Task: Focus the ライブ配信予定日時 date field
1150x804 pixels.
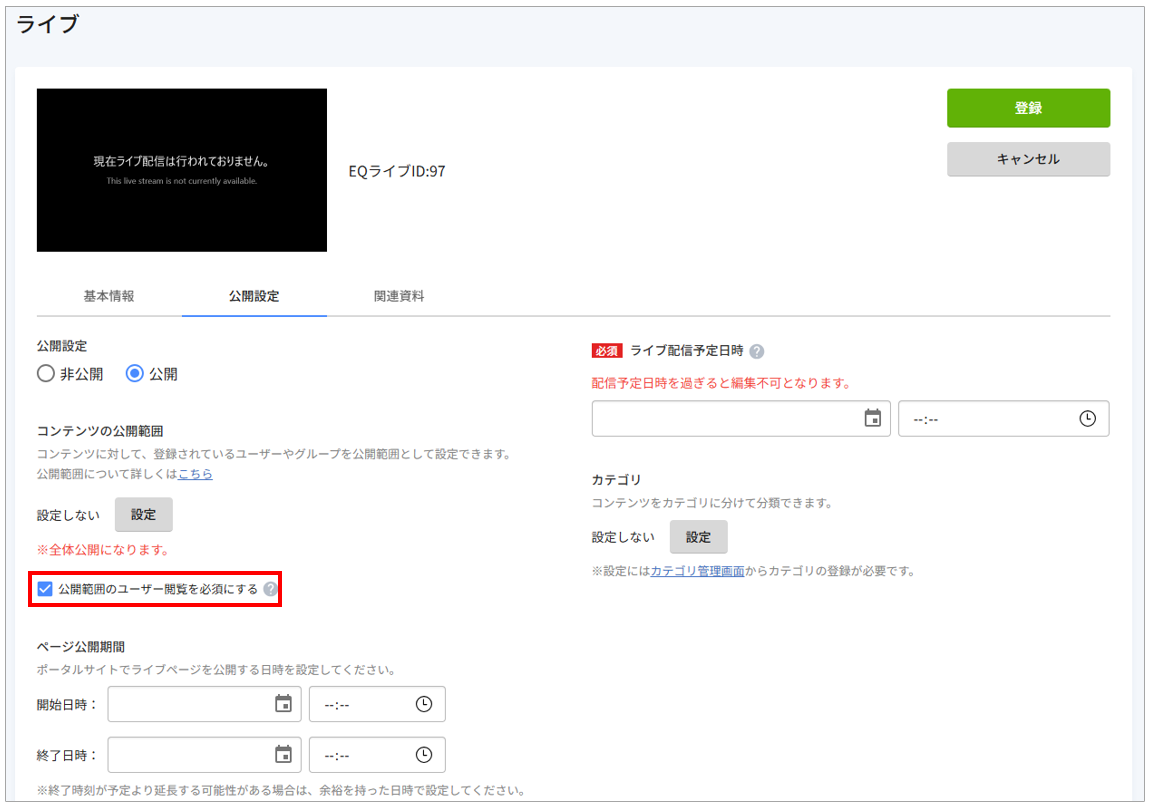Action: 741,418
